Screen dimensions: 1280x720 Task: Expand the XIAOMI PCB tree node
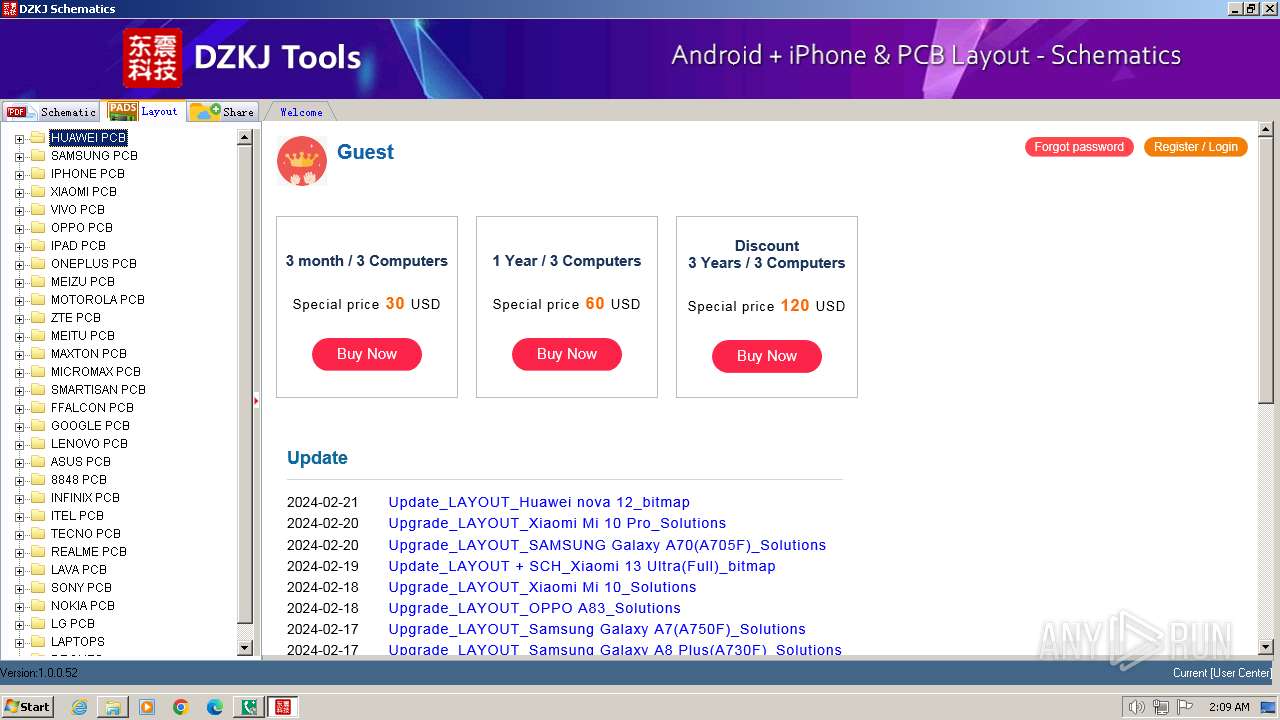click(x=19, y=192)
